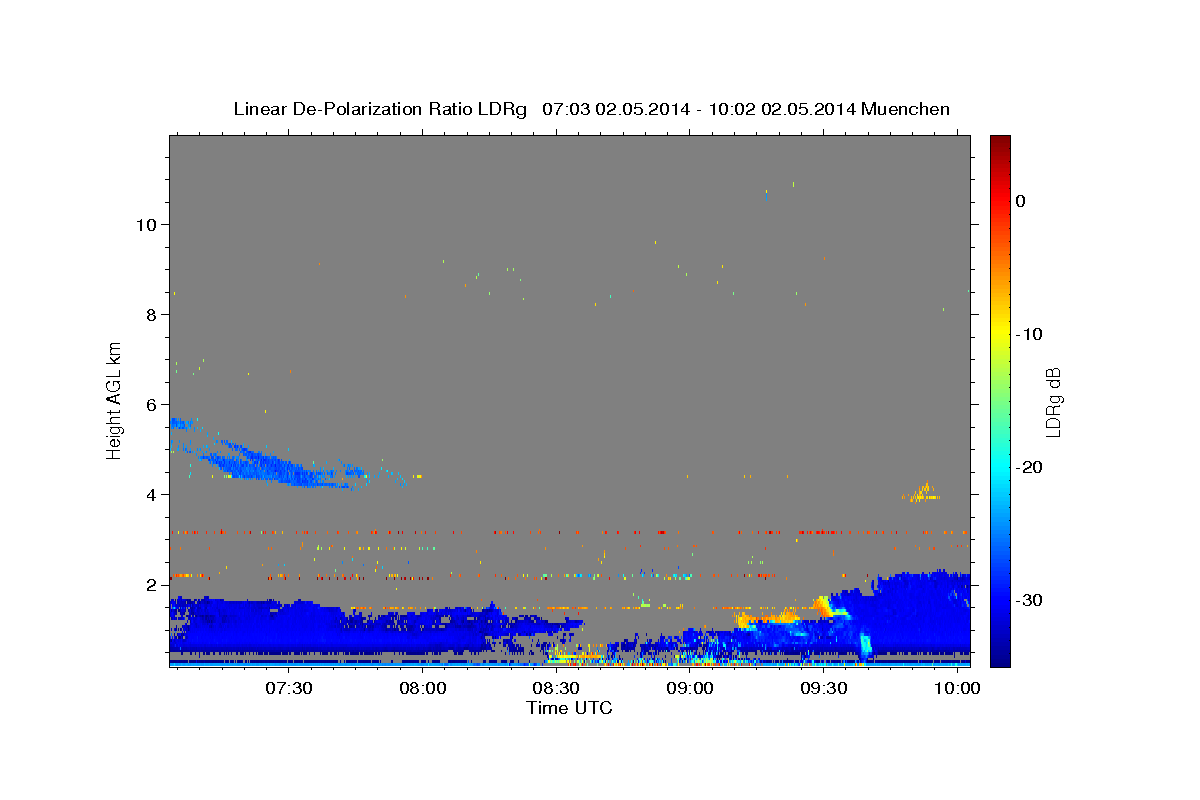1200x800 pixels.
Task: Click the colorbar label '0'
Action: click(x=1020, y=201)
